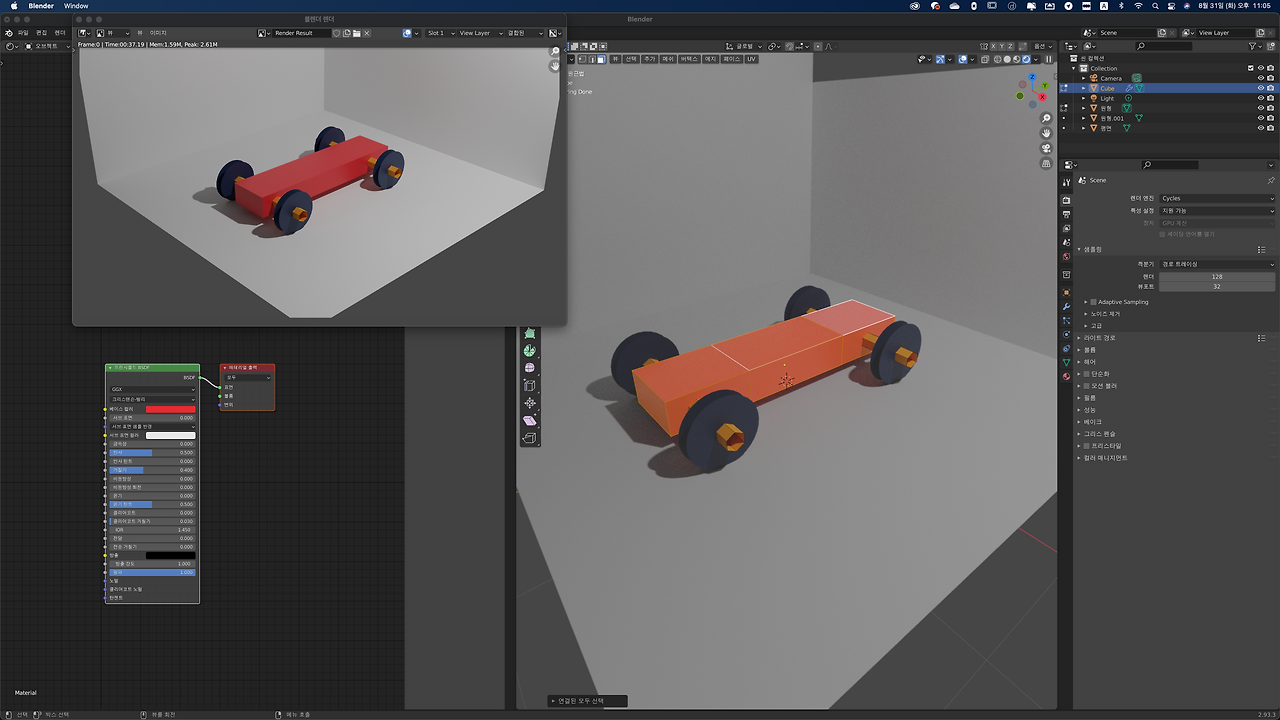Click the red base color swatch
The width and height of the screenshot is (1280, 720).
170,409
